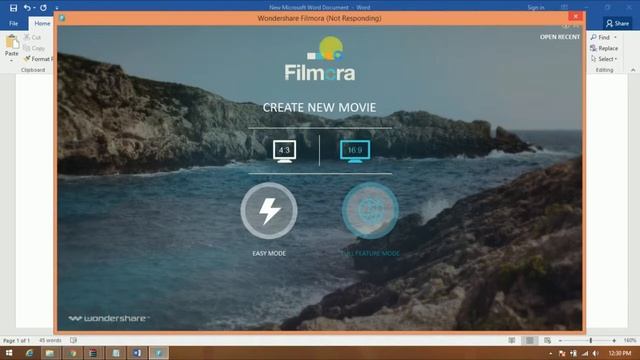Switch to Filmora via taskbar icon
The image size is (640, 360).
[159, 353]
